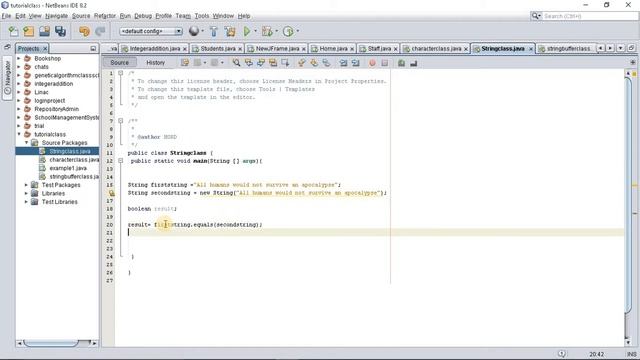Click the Search input field
This screenshot has width=640, height=360.
coord(589,16)
